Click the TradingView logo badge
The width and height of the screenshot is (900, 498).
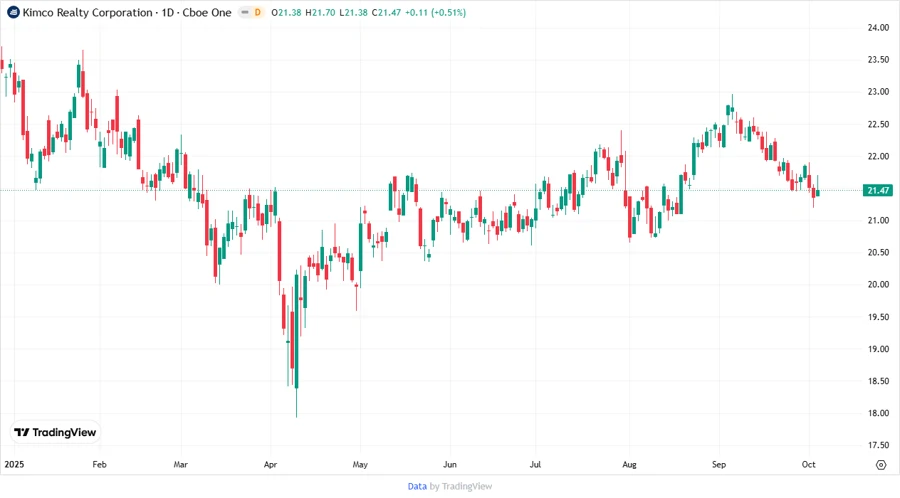55,433
